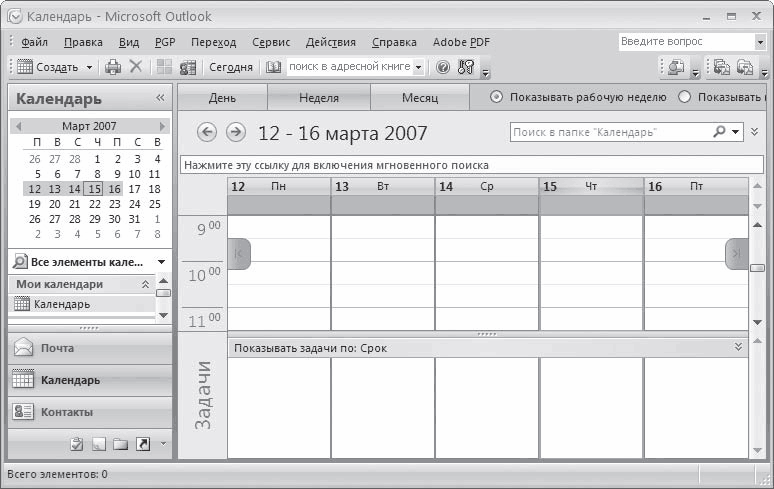Screen dimensions: 774x489
Task: Click the Today button
Action: click(x=231, y=67)
